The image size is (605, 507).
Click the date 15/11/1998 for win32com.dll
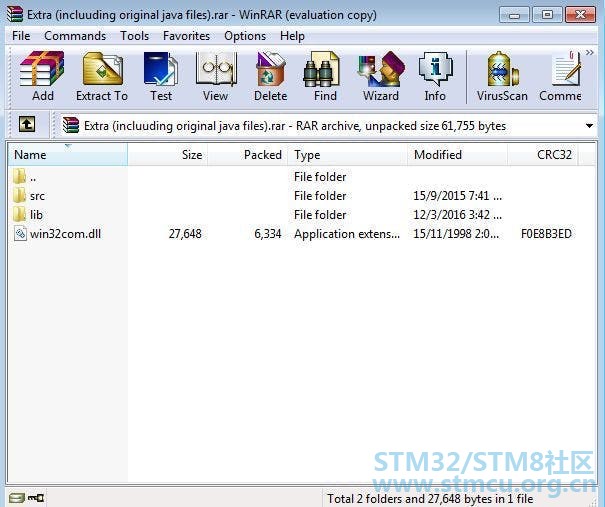[456, 234]
